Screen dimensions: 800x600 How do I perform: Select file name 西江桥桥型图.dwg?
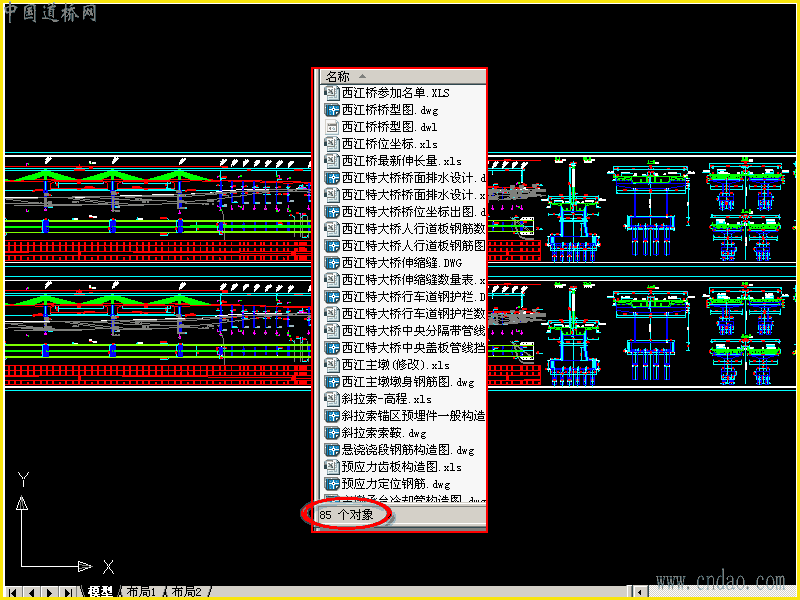click(x=390, y=110)
